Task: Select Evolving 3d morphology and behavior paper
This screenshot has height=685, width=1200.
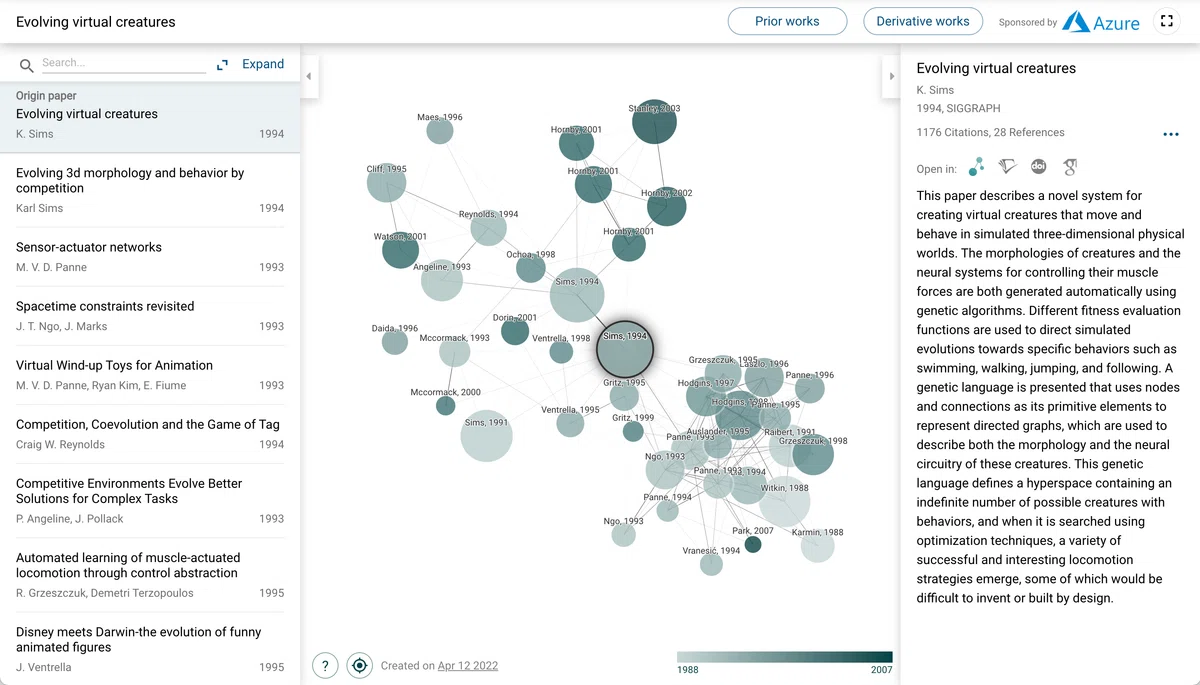Action: click(150, 190)
